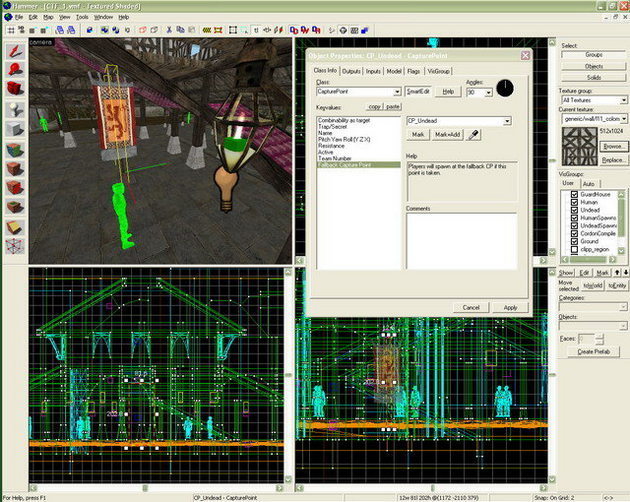The image size is (630, 502).
Task: Click the Apply button
Action: [x=510, y=307]
